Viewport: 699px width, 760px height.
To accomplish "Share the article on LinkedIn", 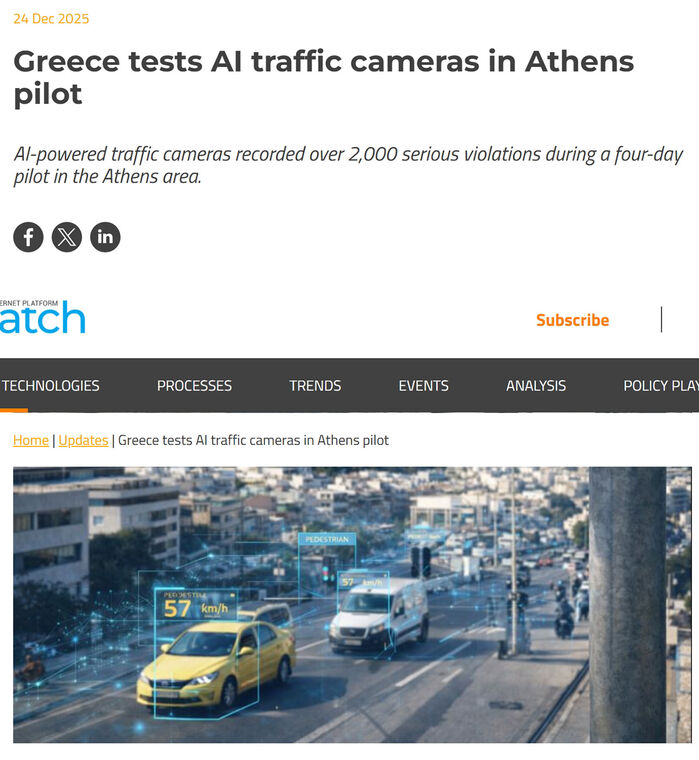I will 105,237.
